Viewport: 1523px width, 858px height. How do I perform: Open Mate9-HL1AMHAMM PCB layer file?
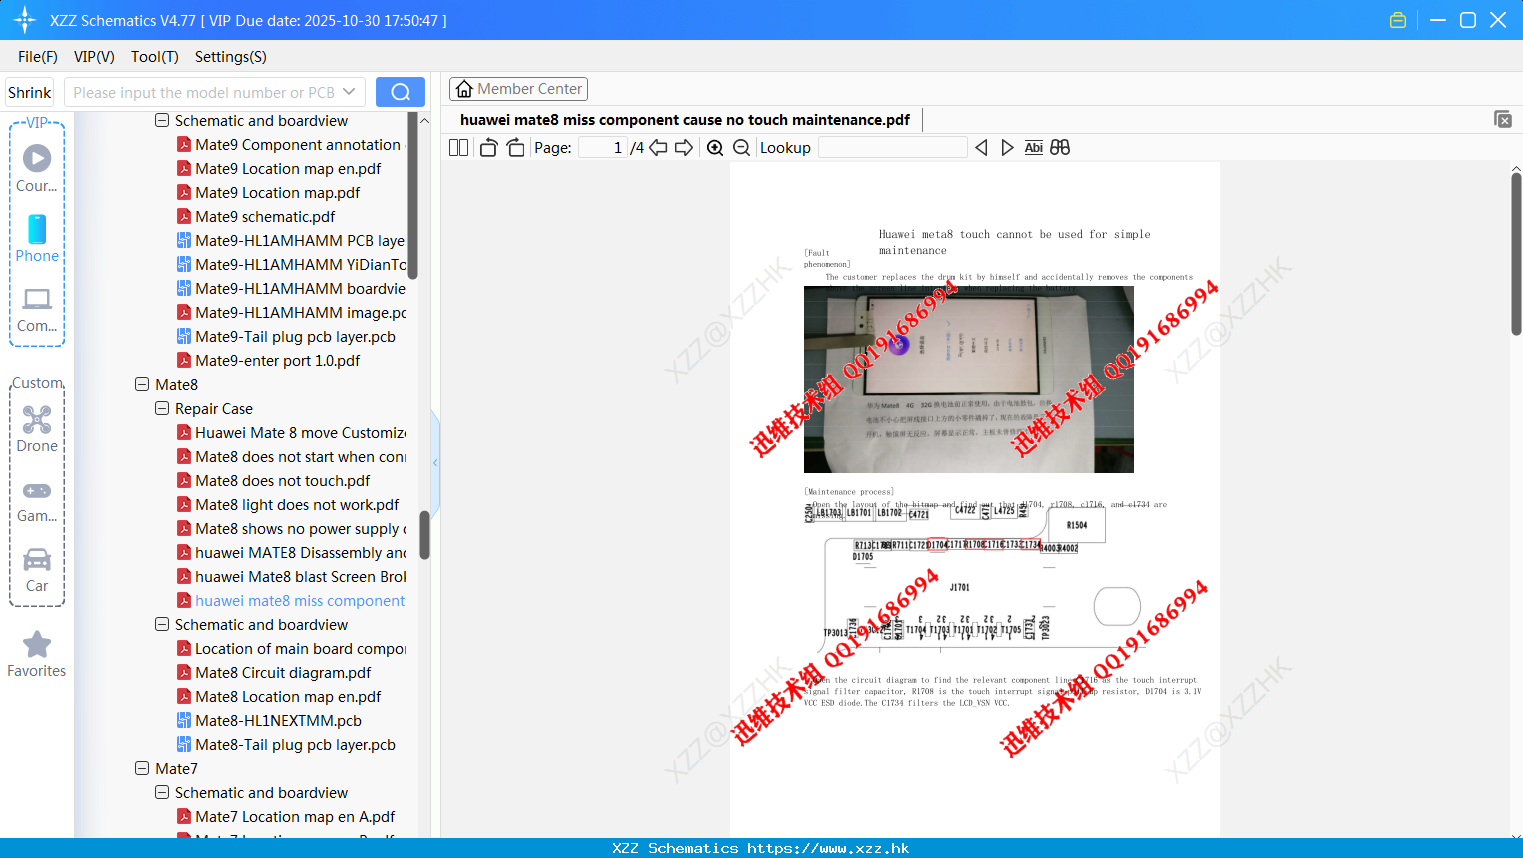coord(291,240)
